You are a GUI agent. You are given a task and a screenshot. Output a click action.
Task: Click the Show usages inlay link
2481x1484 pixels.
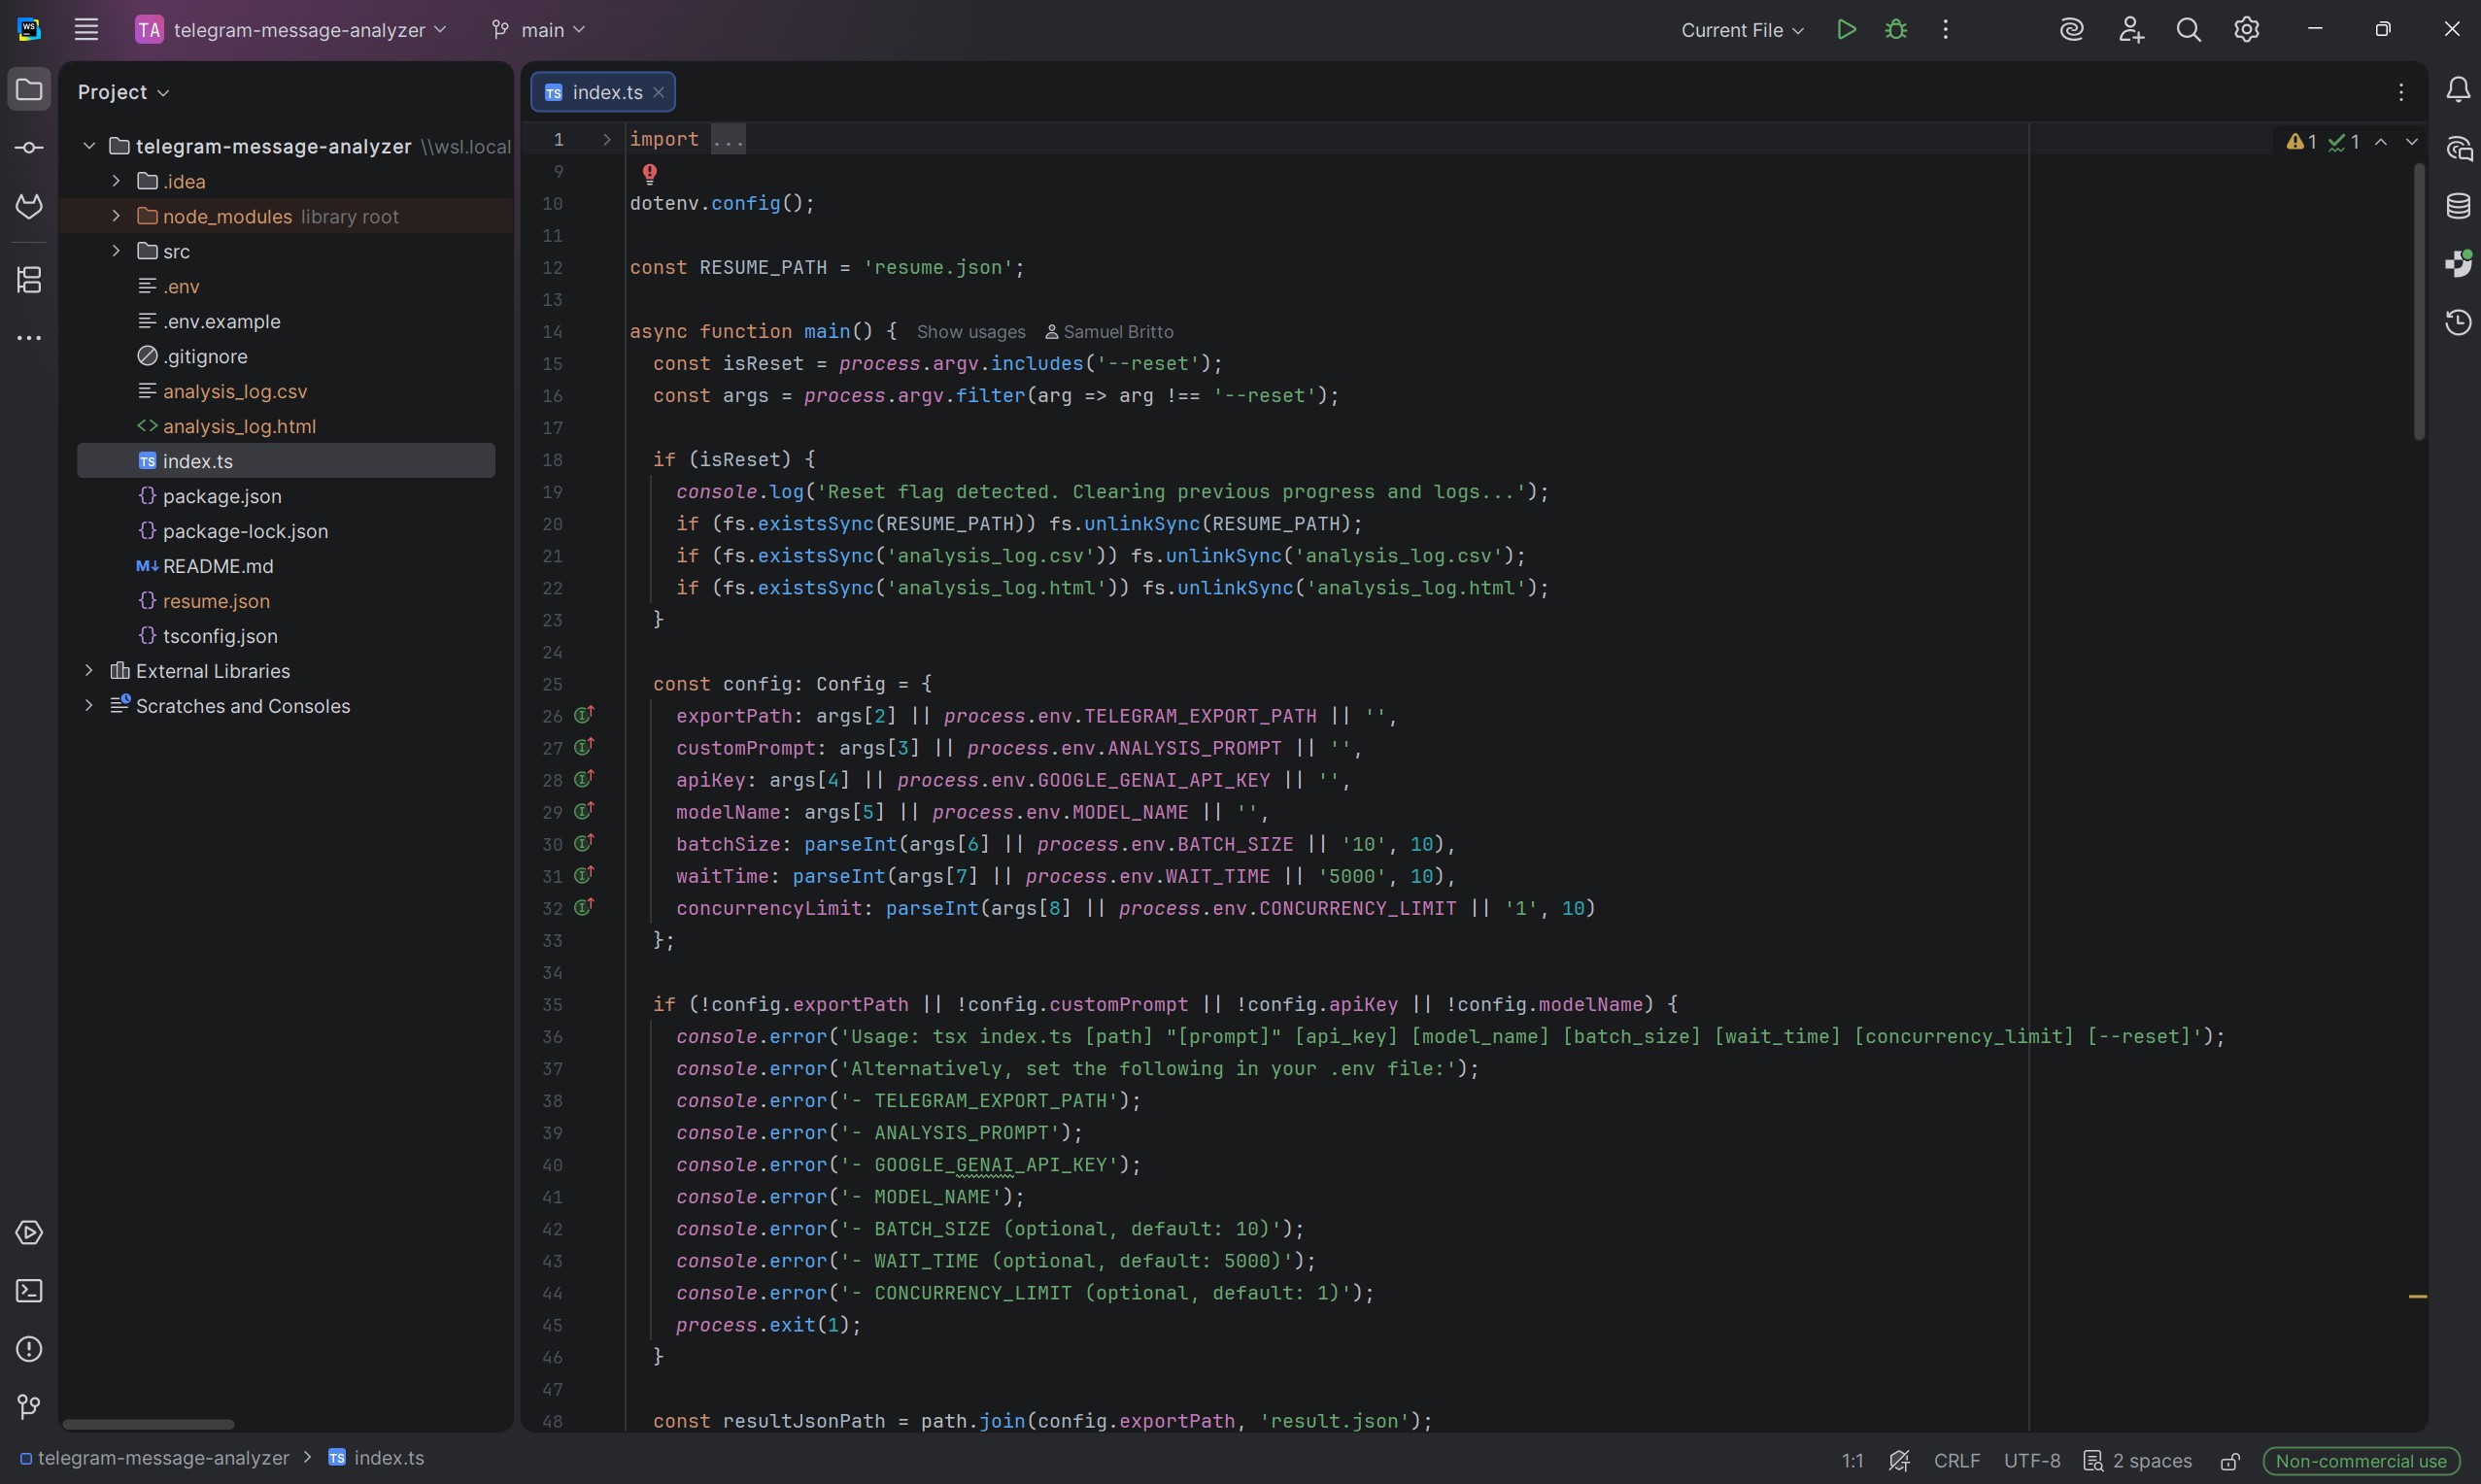[x=970, y=332]
